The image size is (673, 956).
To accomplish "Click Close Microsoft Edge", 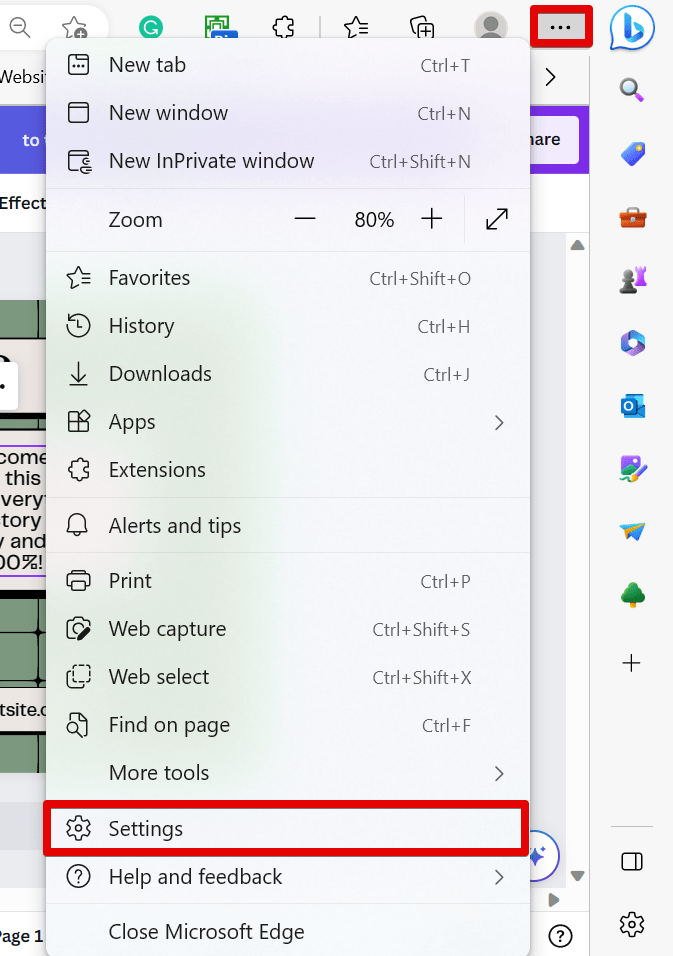I will point(205,931).
